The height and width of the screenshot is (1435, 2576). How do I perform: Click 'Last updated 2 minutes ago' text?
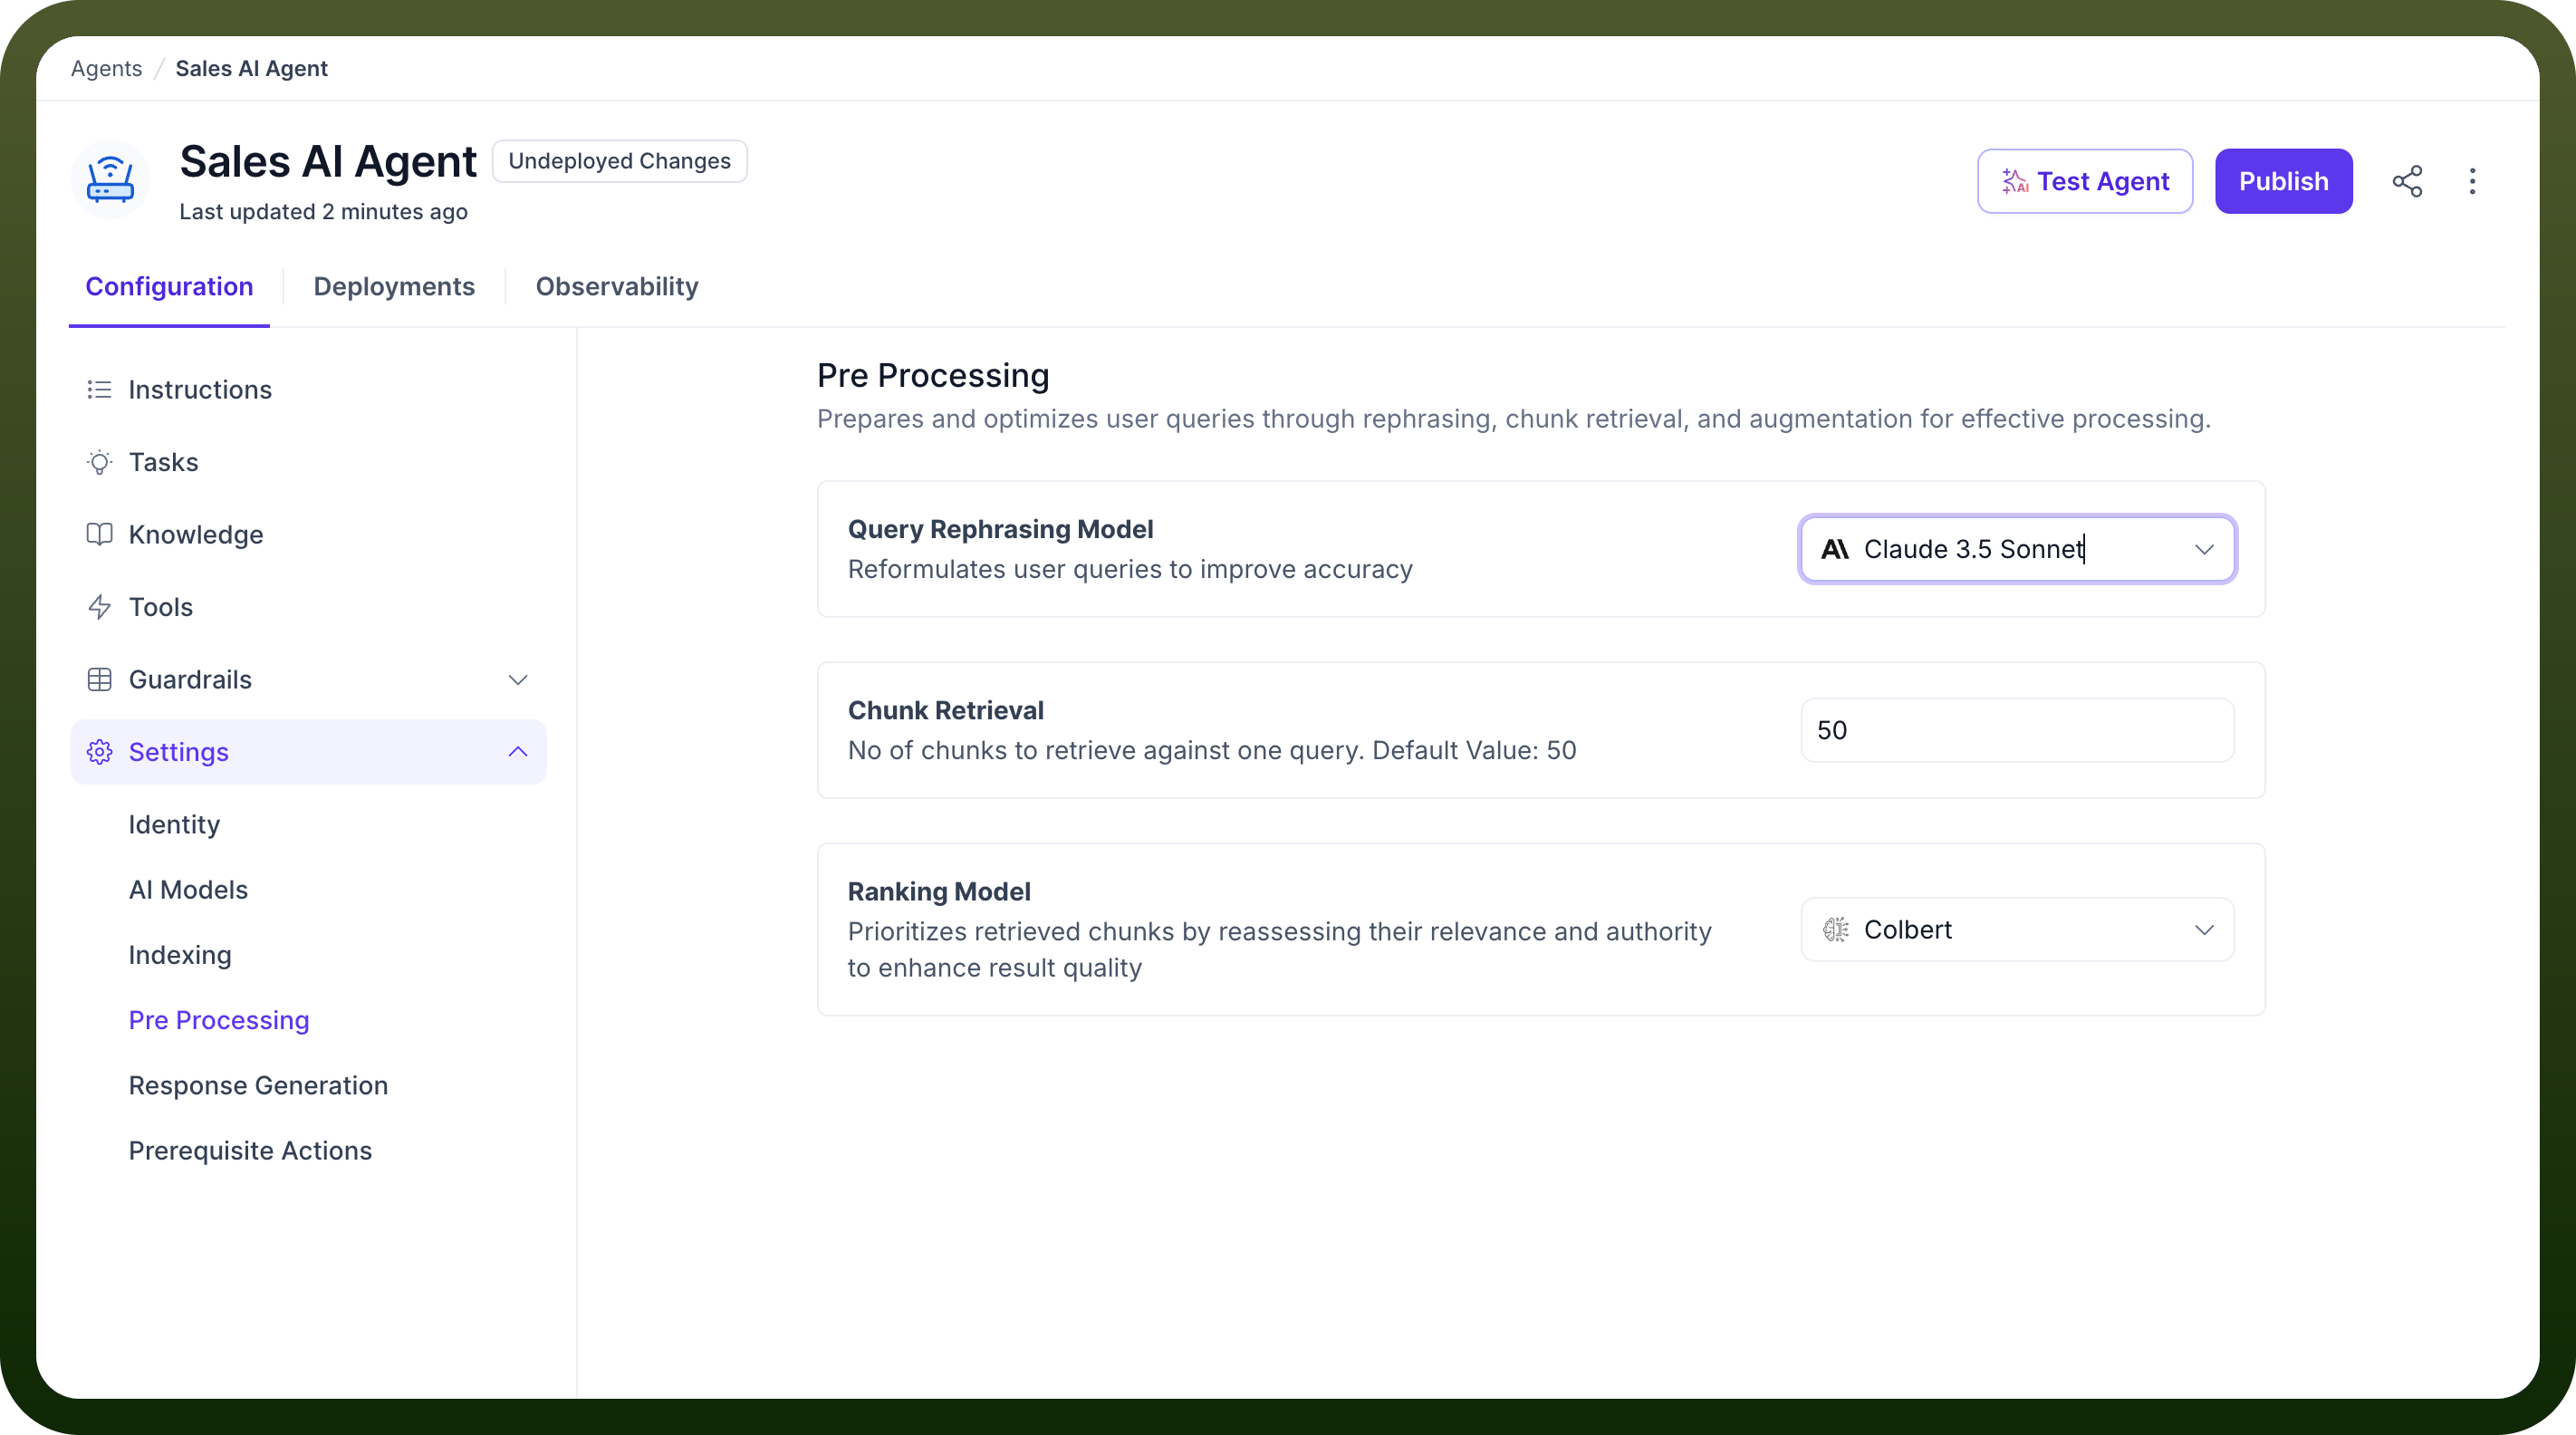[323, 212]
